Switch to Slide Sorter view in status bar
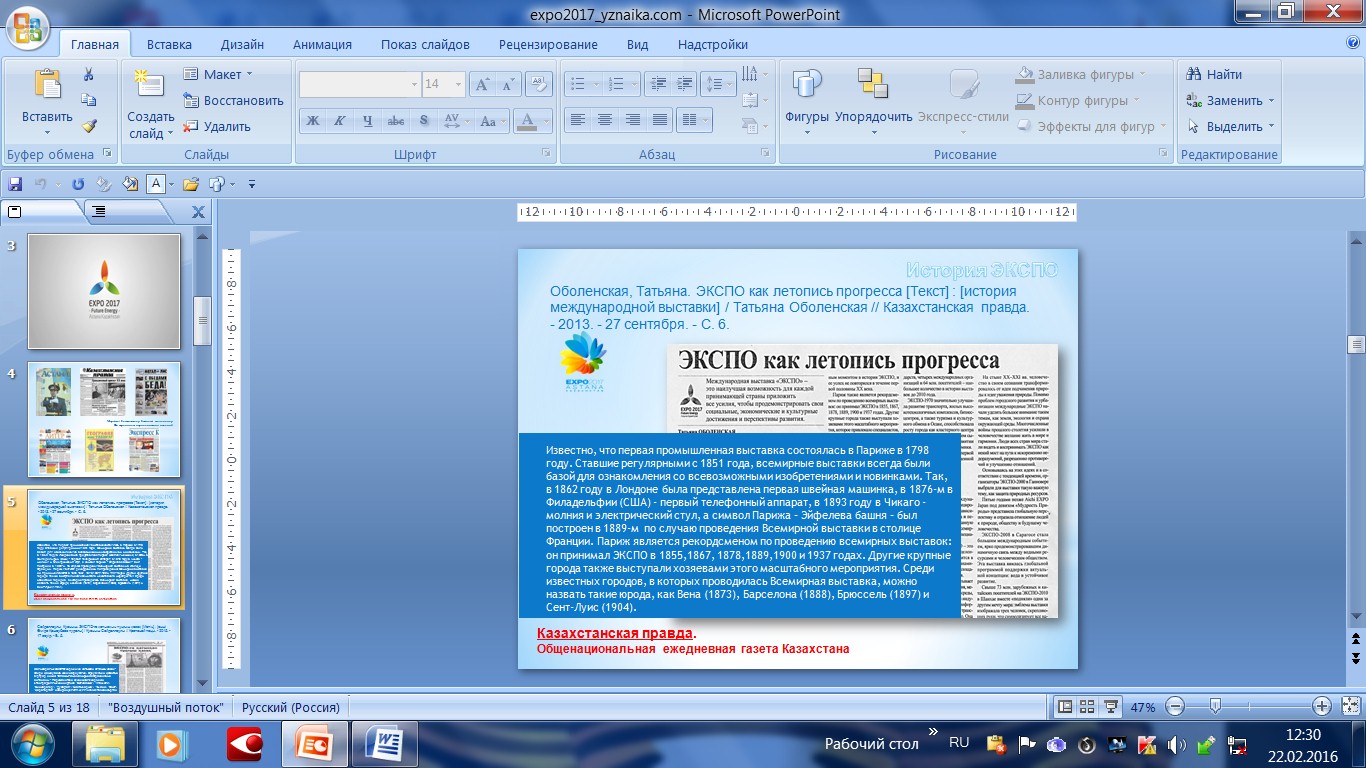The width and height of the screenshot is (1366, 768). [1088, 707]
